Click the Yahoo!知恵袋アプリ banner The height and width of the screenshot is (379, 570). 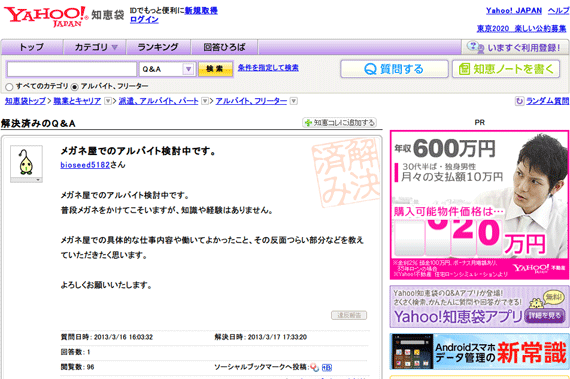pos(479,307)
